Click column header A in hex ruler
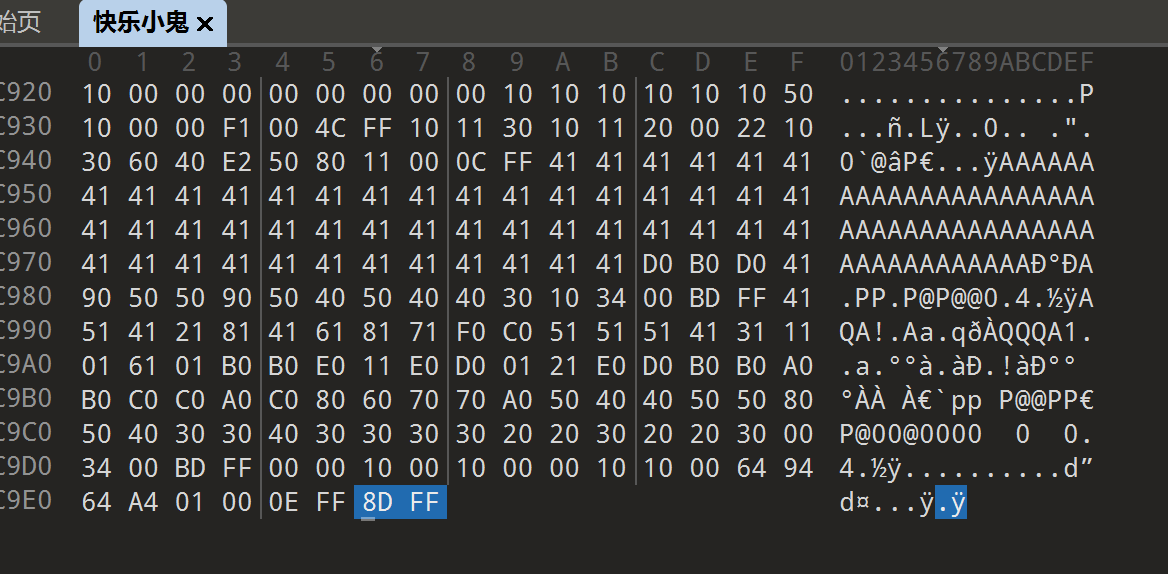The height and width of the screenshot is (574, 1168). [563, 63]
